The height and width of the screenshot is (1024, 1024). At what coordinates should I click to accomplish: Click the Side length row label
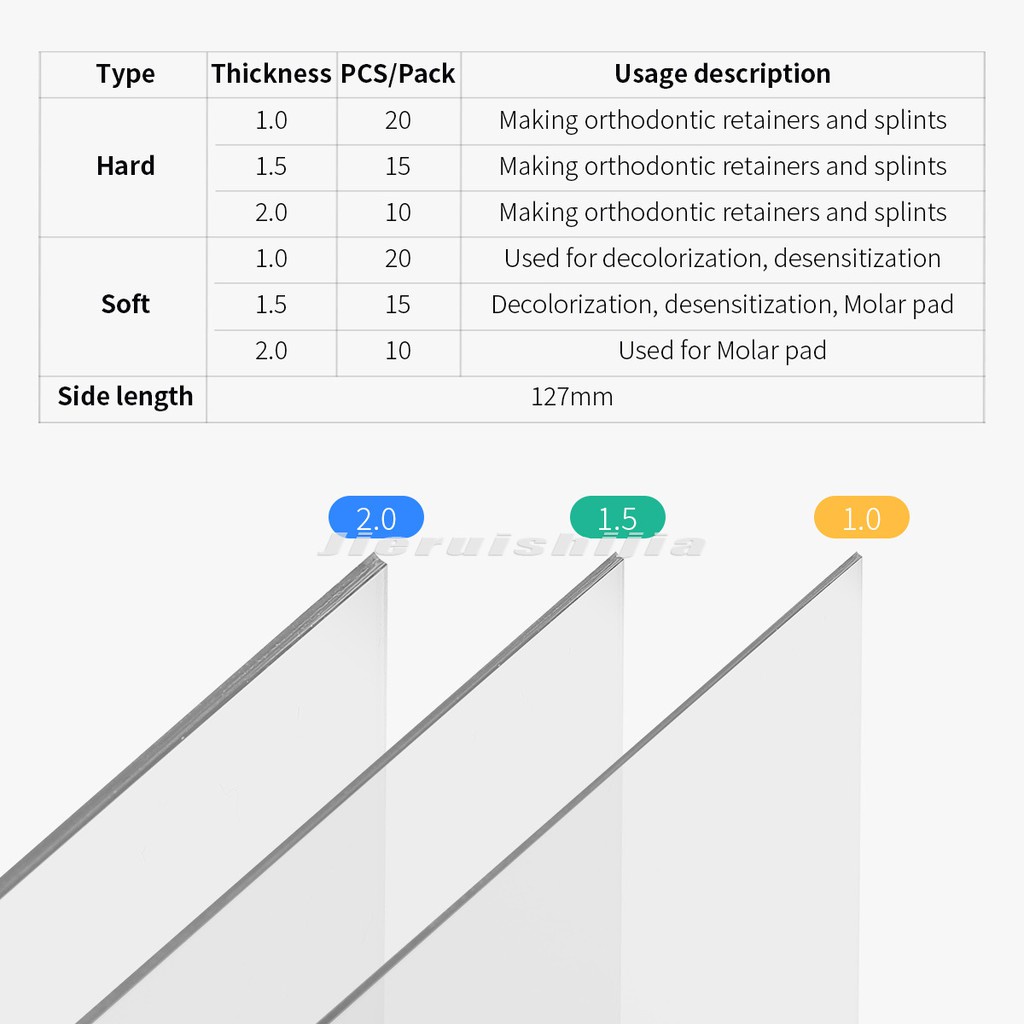pyautogui.click(x=125, y=396)
